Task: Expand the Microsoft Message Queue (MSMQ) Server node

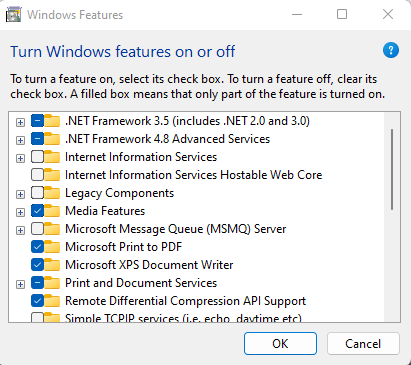Action: pyautogui.click(x=20, y=230)
